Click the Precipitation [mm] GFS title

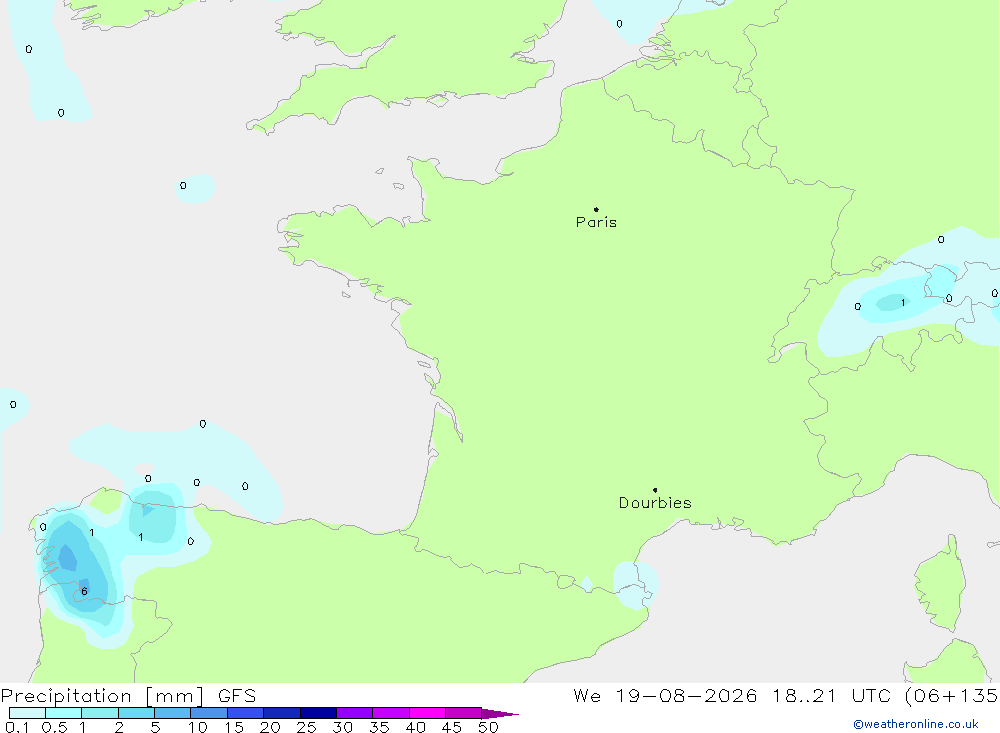(x=128, y=695)
